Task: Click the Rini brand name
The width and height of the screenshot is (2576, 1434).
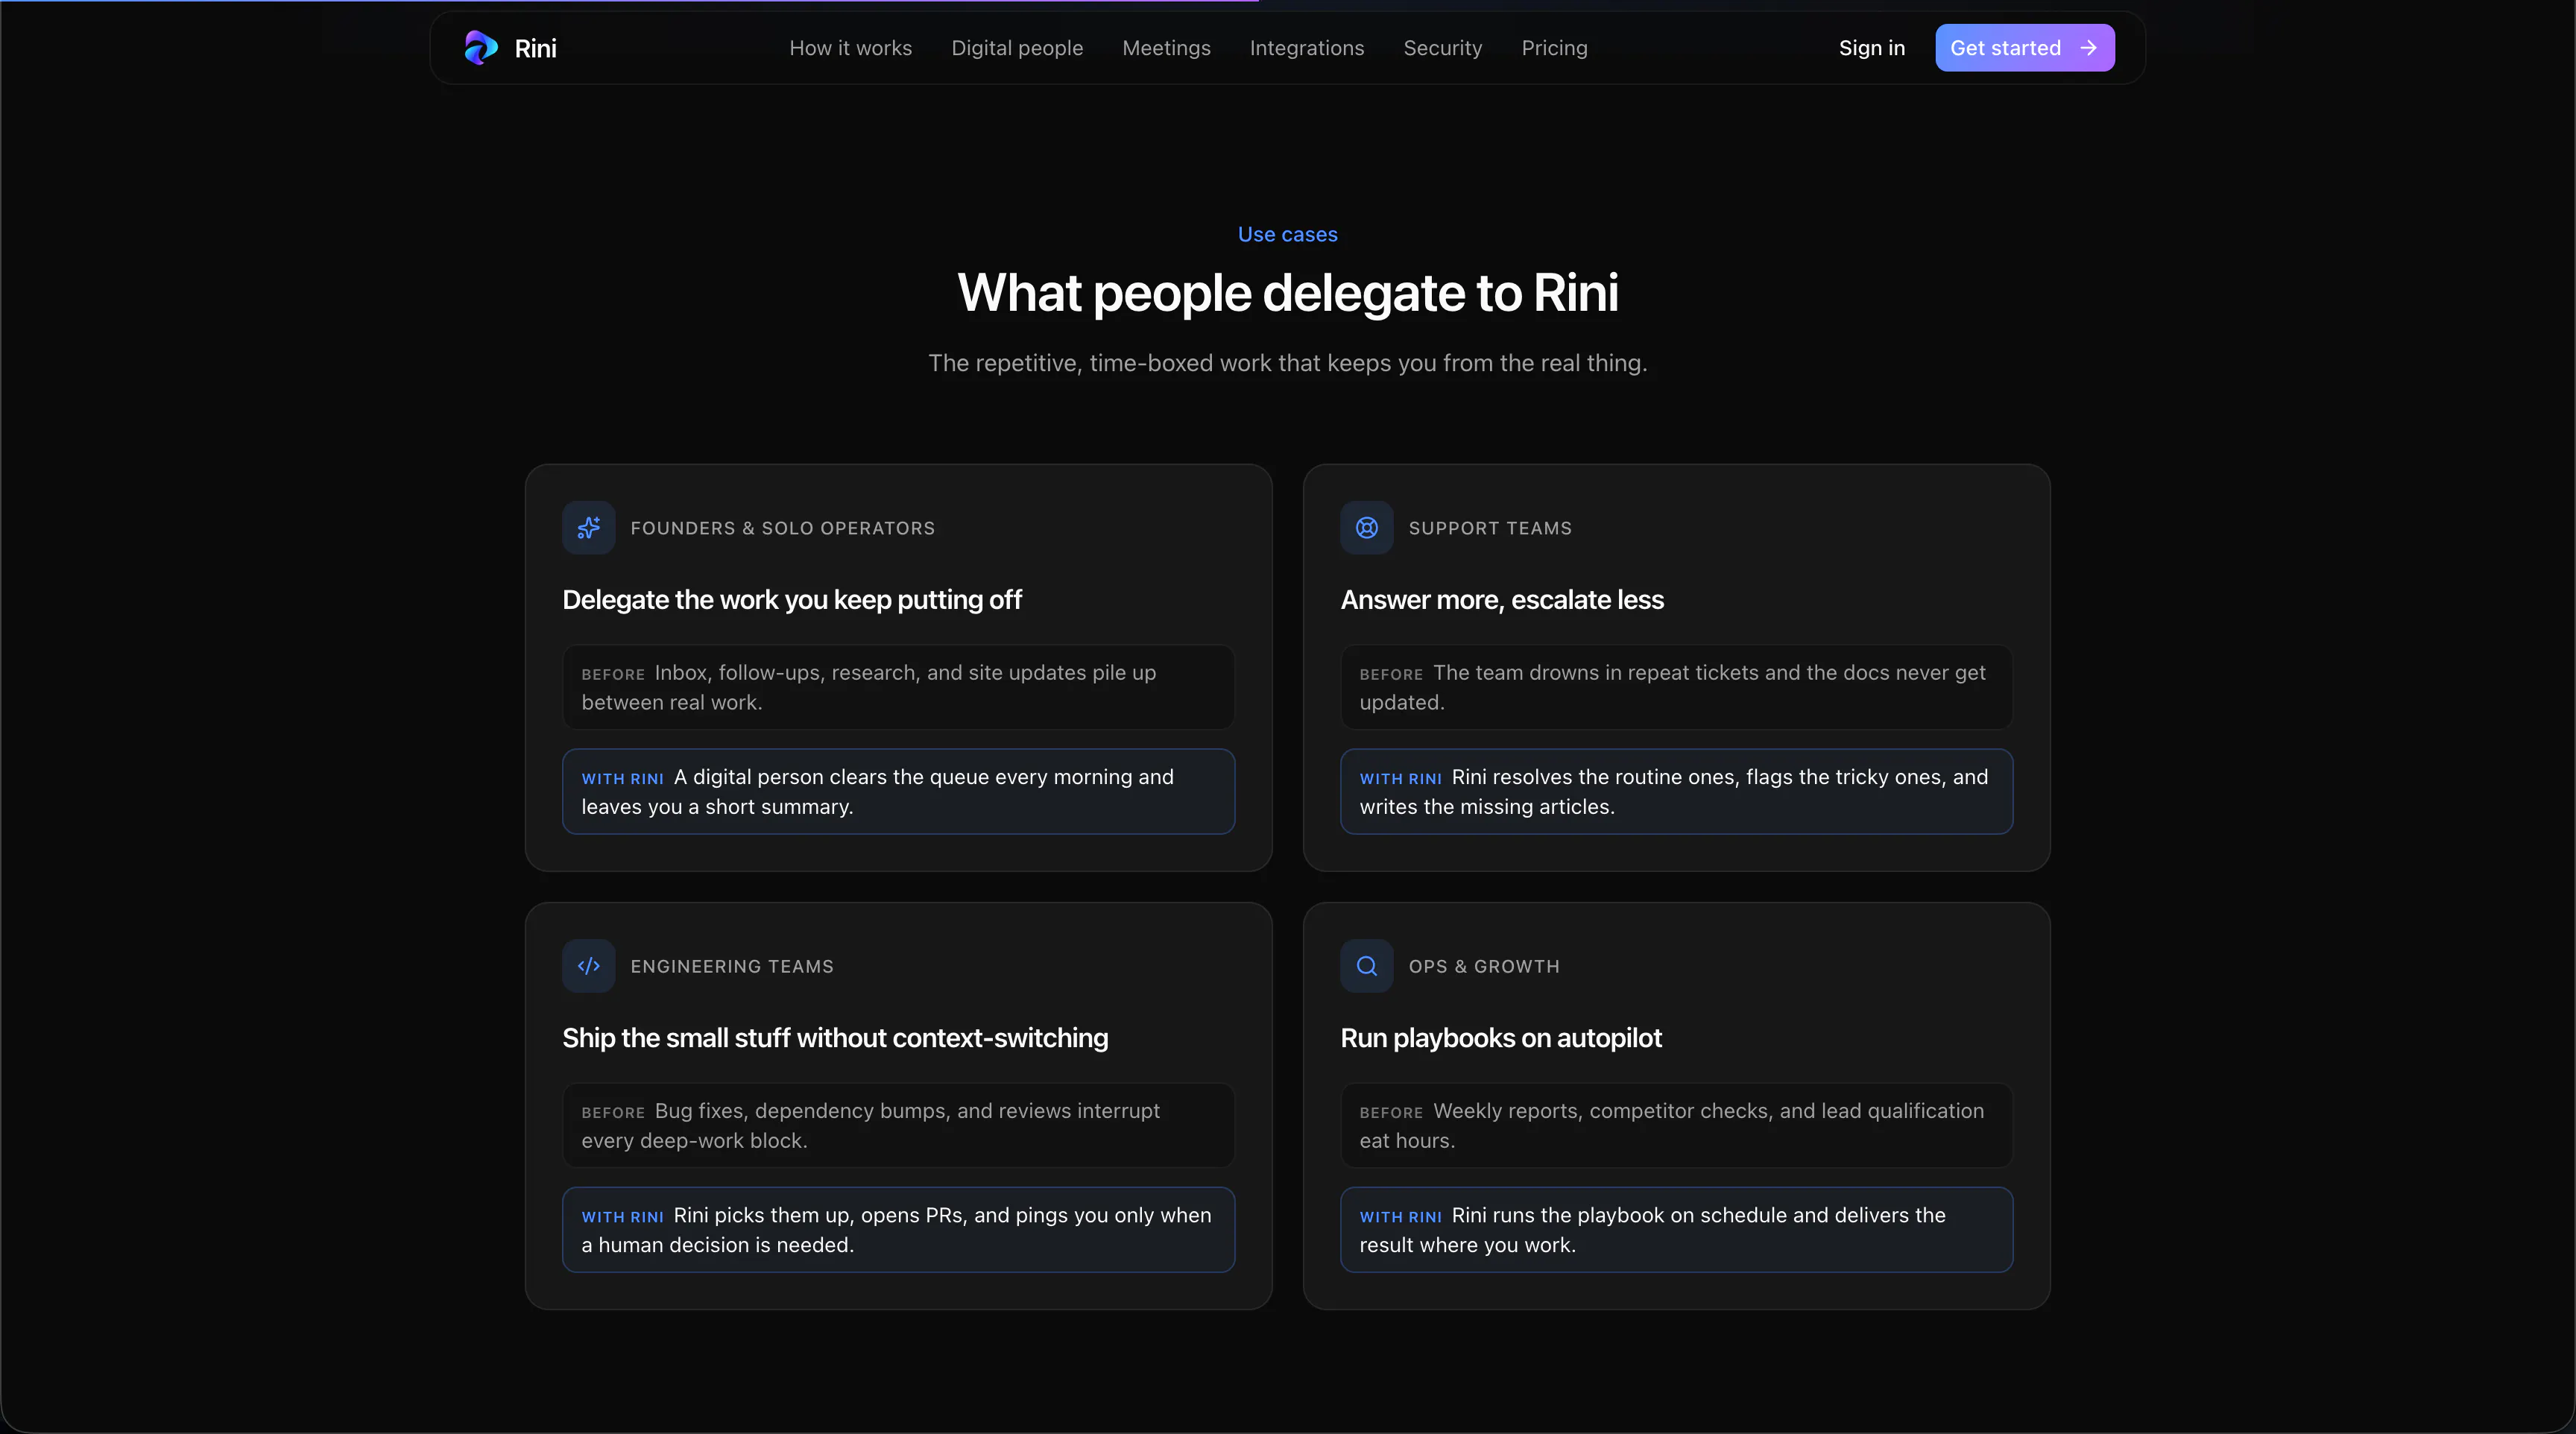Action: (535, 48)
